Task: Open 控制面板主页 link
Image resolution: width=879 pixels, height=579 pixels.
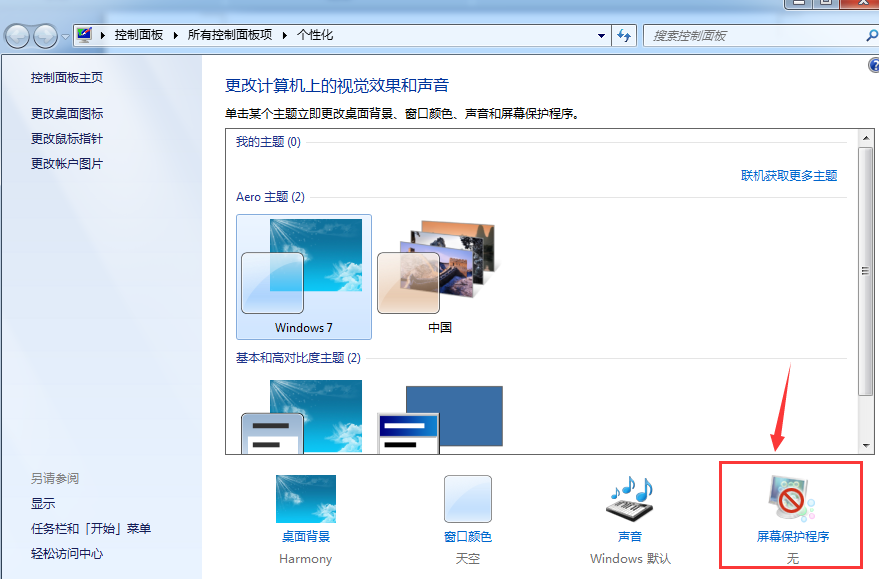Action: click(67, 78)
